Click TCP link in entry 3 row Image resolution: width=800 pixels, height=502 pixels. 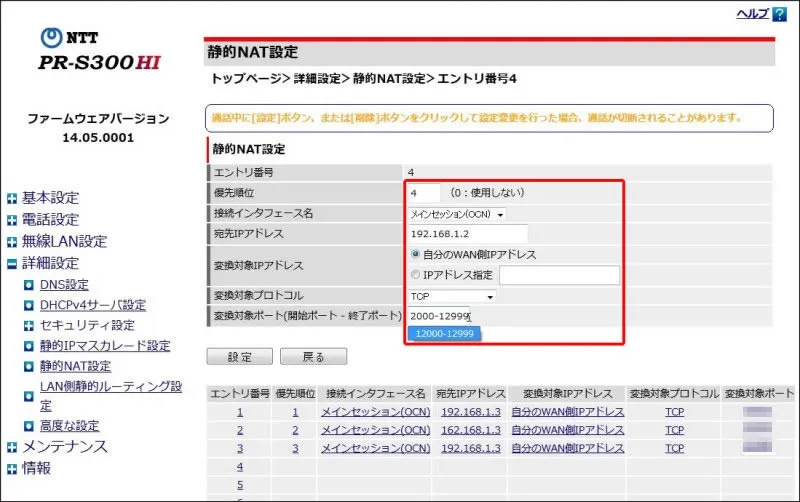pyautogui.click(x=674, y=448)
